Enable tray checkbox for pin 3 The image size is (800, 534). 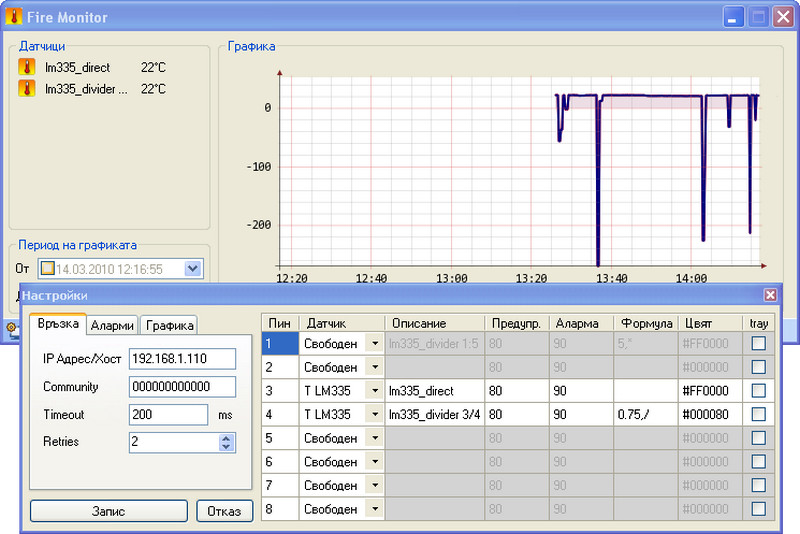click(x=759, y=391)
